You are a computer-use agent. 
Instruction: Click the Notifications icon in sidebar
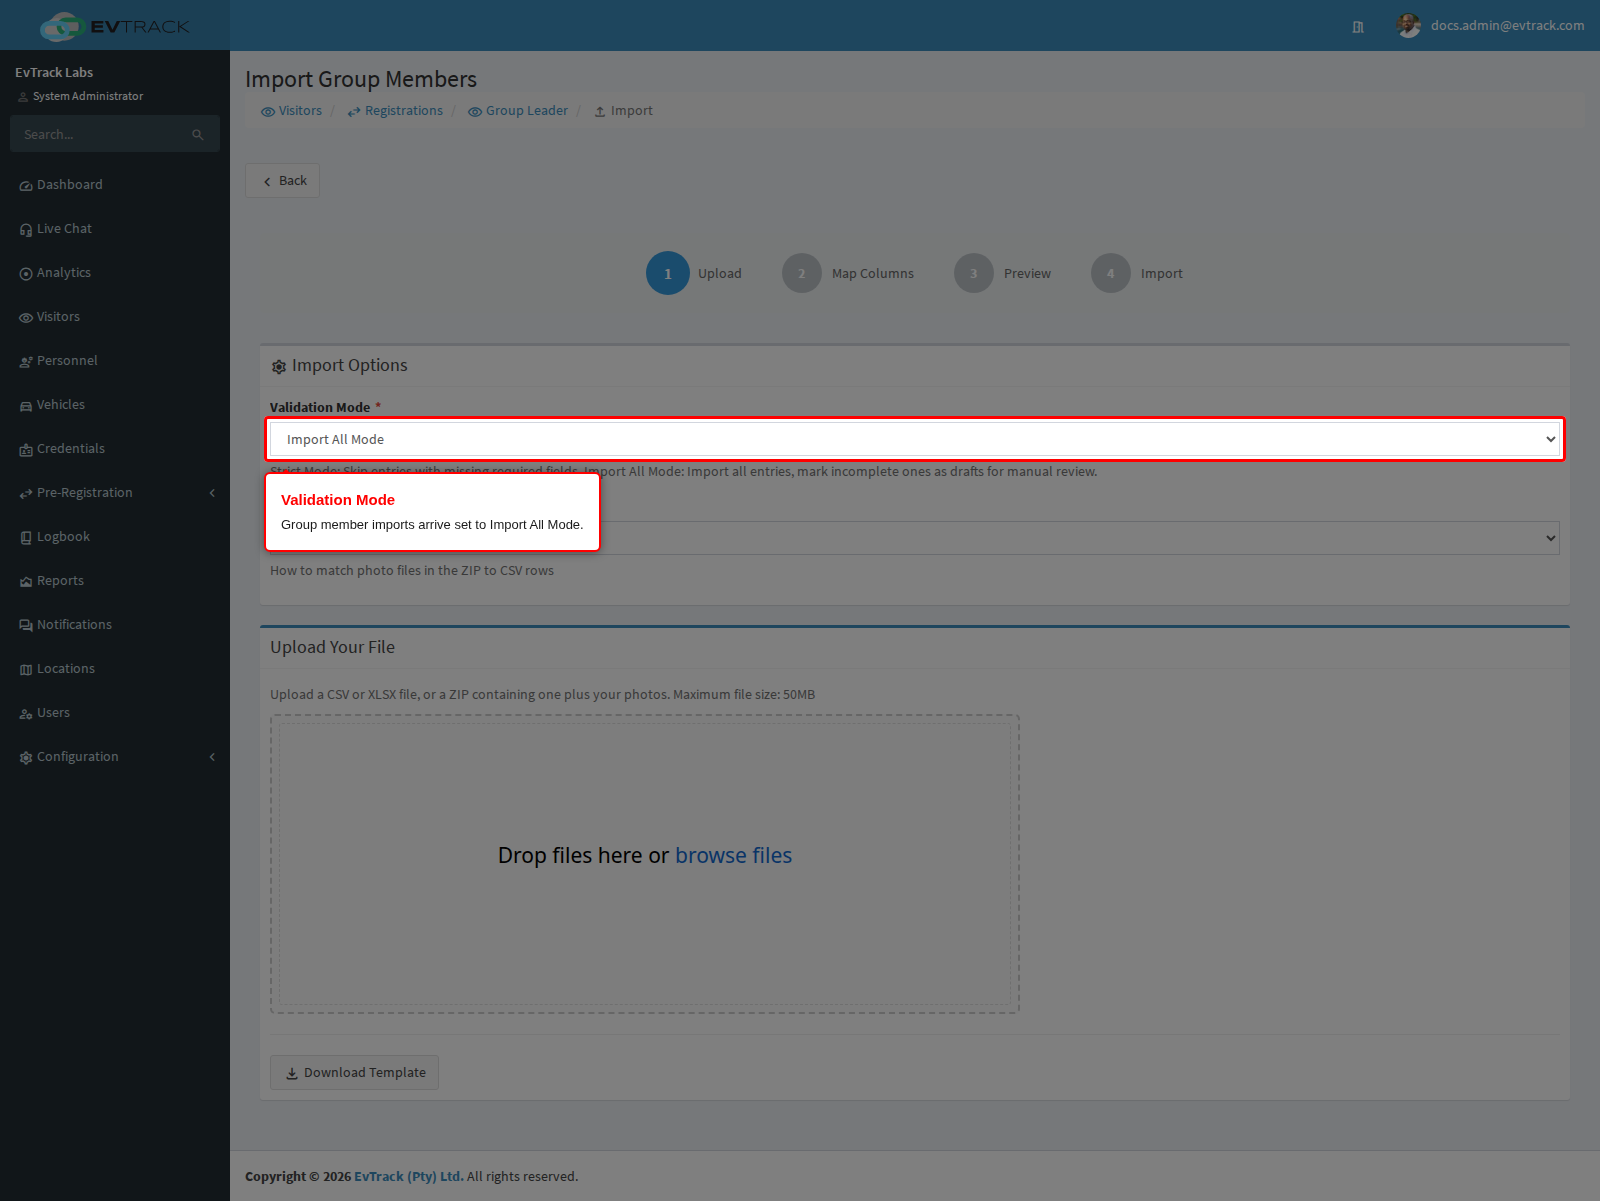point(26,626)
